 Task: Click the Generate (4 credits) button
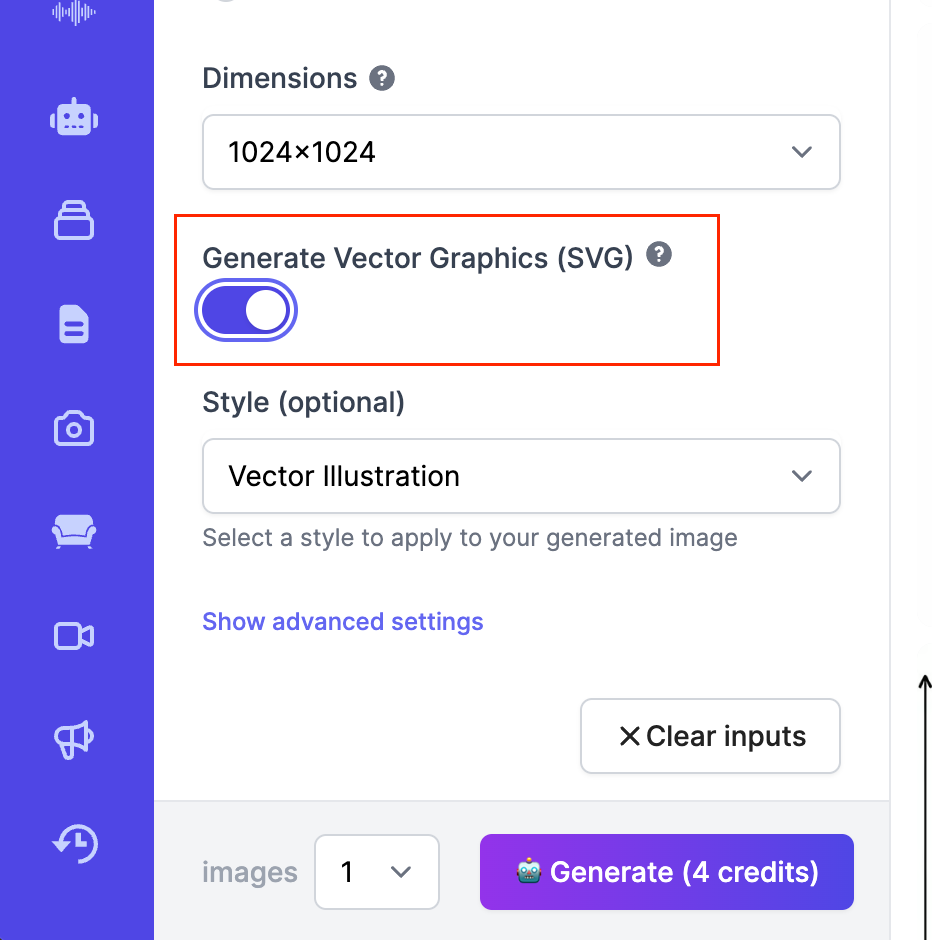[666, 872]
